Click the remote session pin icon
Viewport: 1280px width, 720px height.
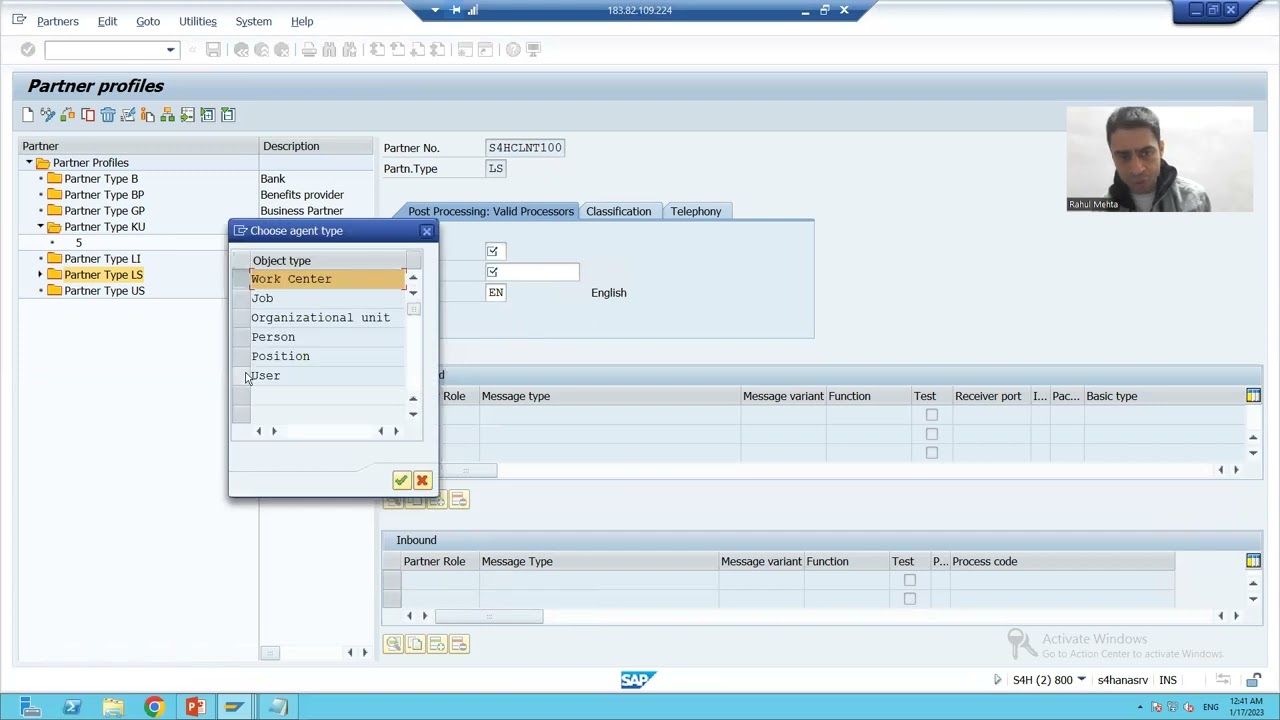coord(456,10)
